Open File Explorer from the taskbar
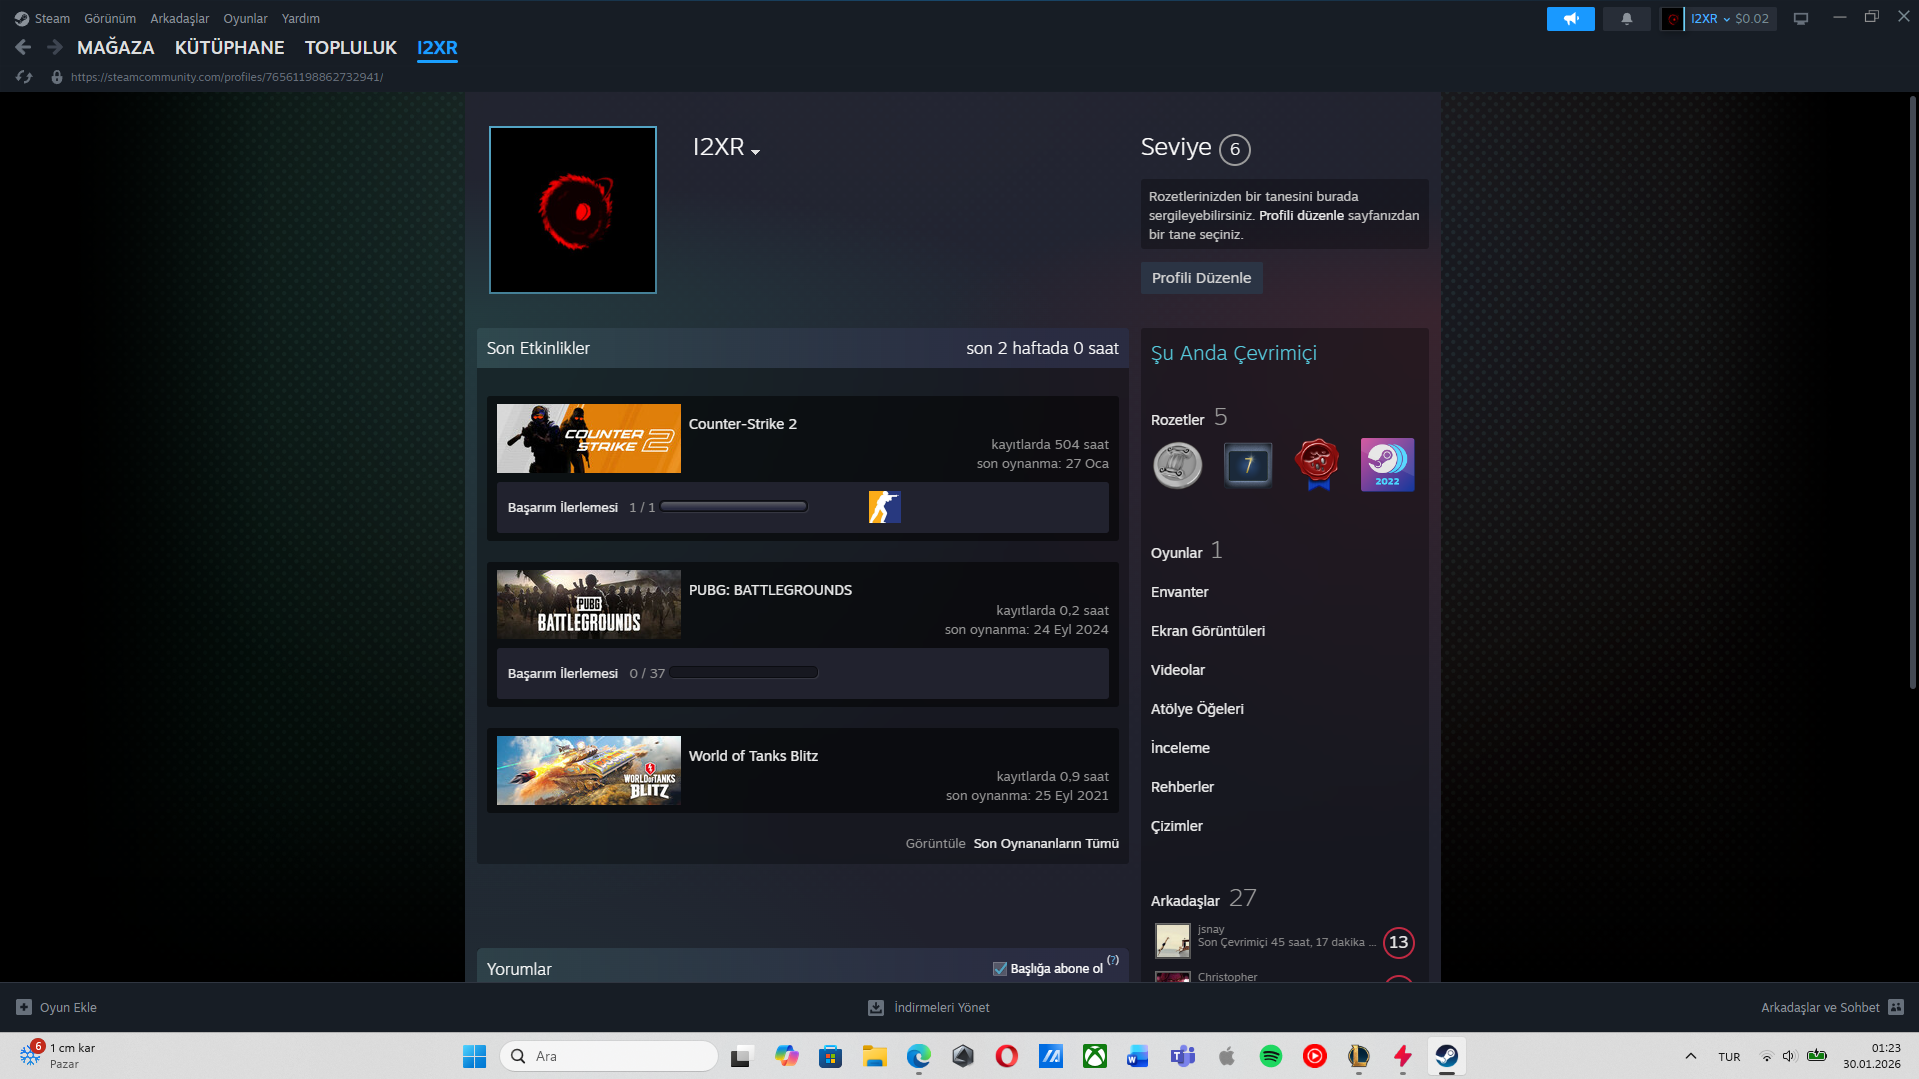Image resolution: width=1919 pixels, height=1079 pixels. [875, 1056]
